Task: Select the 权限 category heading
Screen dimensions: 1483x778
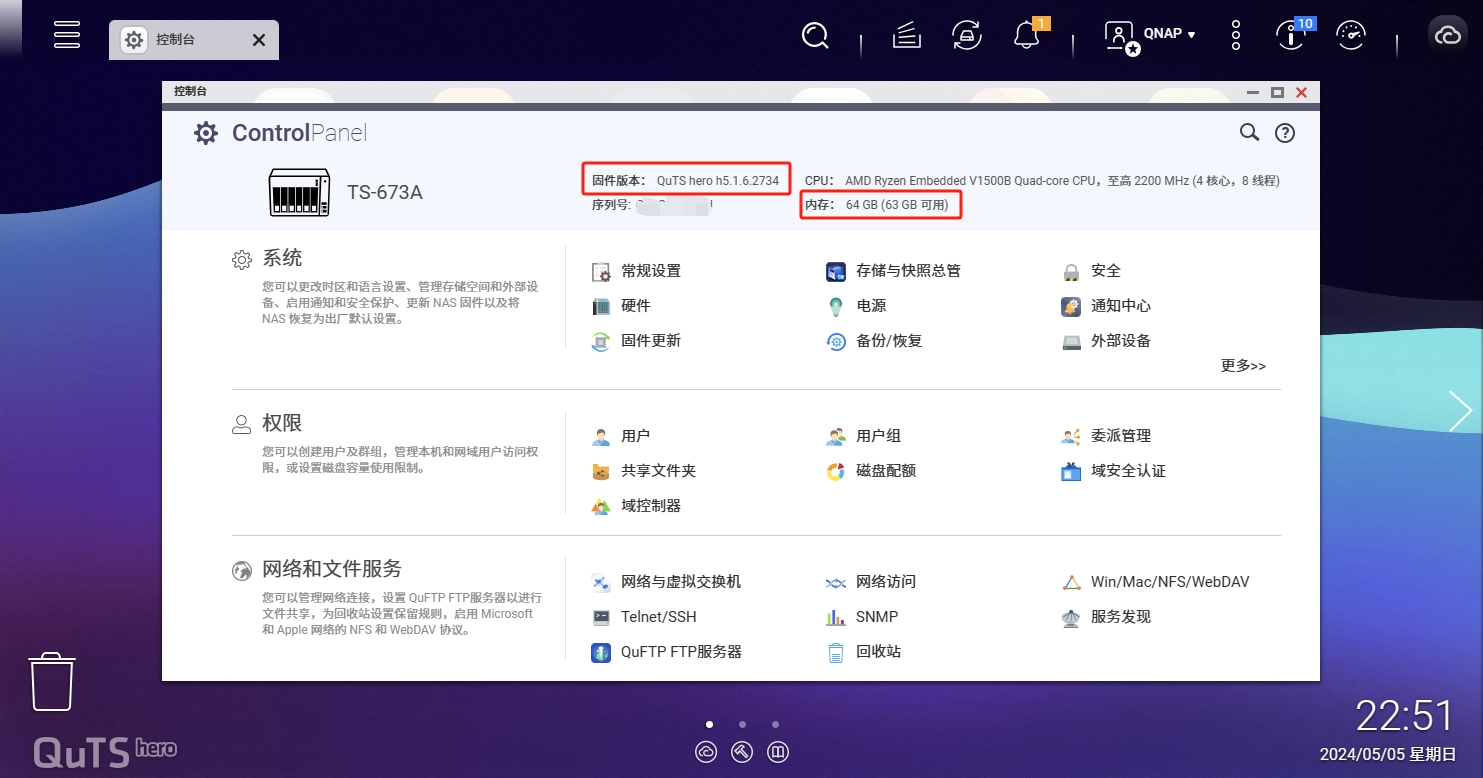Action: [282, 423]
